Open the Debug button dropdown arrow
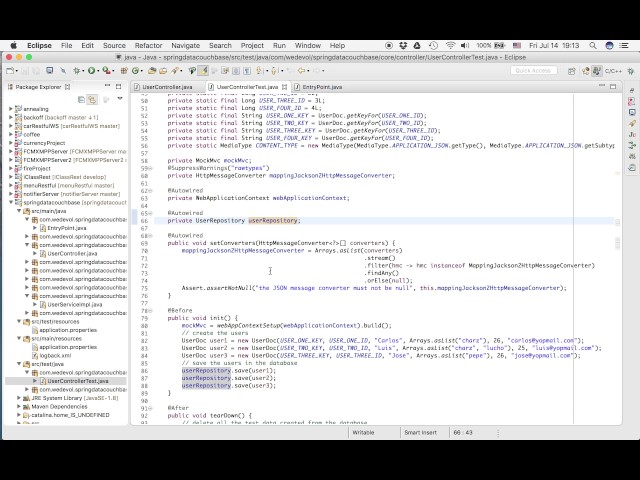640x480 pixels. (83, 71)
